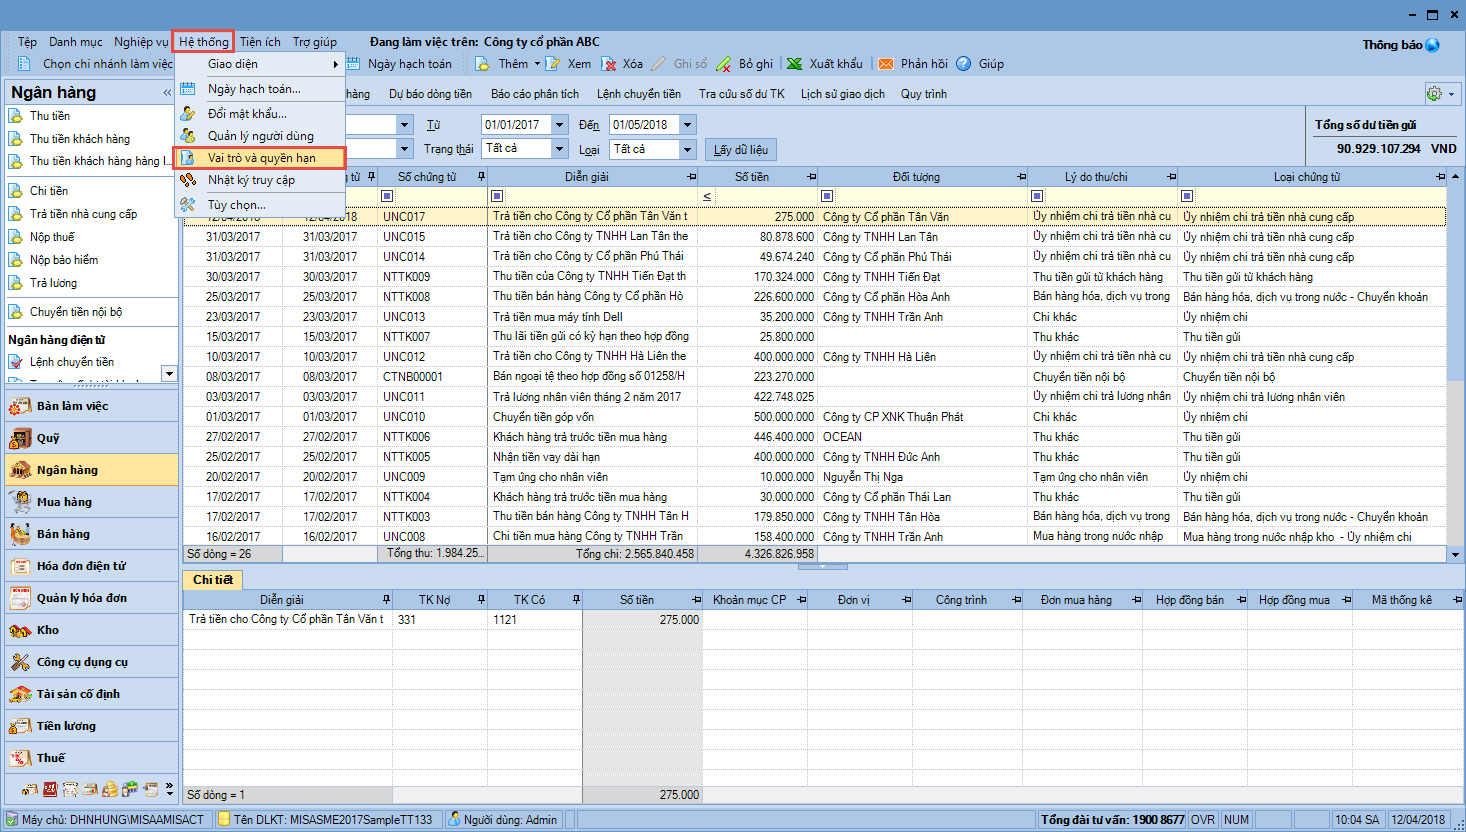Viewport: 1466px width, 832px height.
Task: Expand the Từ date dropdown
Action: pyautogui.click(x=560, y=125)
